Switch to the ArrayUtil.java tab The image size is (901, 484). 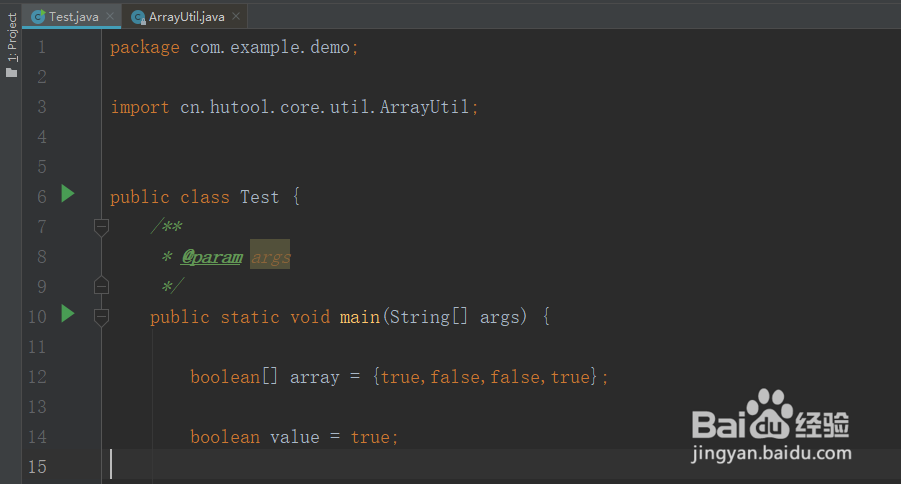point(188,17)
